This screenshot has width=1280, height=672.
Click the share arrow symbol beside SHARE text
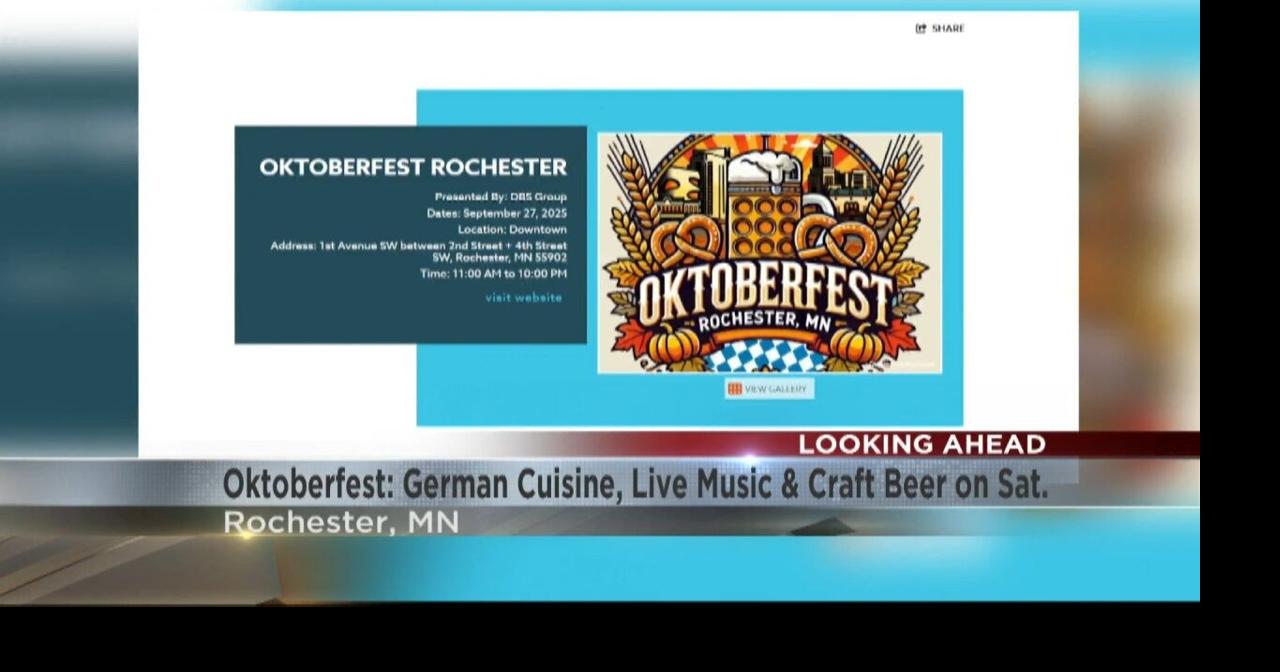click(x=919, y=28)
